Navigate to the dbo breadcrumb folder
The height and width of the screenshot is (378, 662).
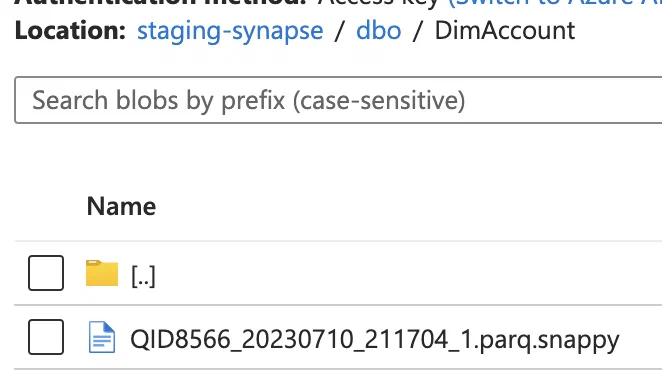379,31
